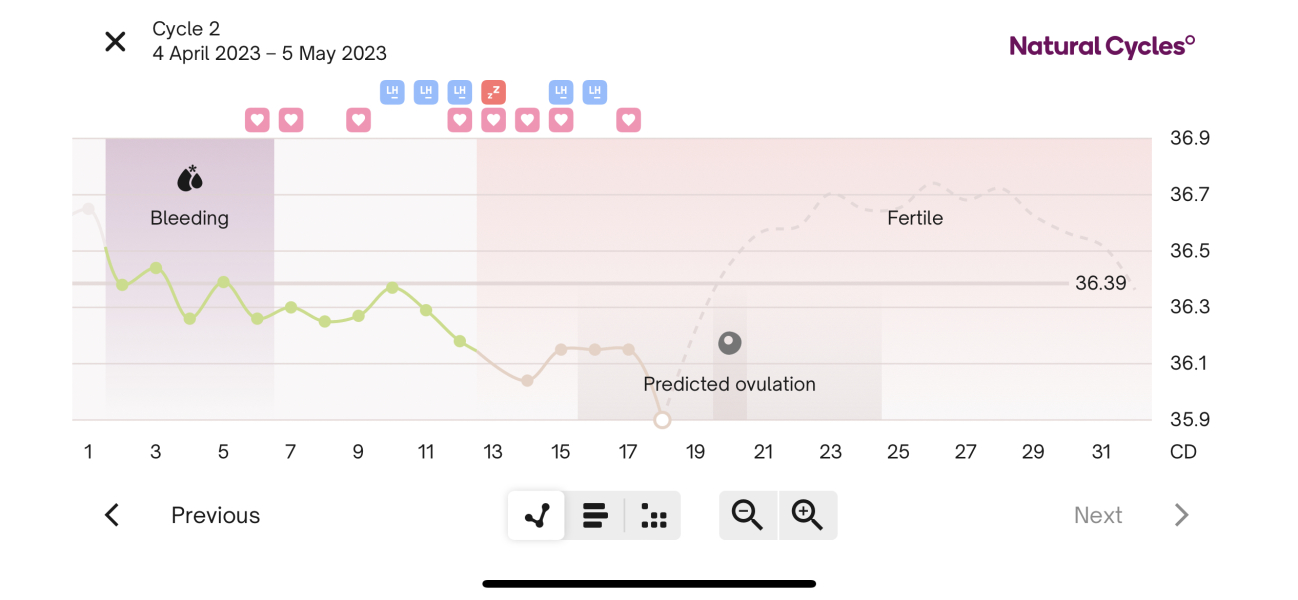
Task: Switch to the dot grid view
Action: tap(653, 516)
